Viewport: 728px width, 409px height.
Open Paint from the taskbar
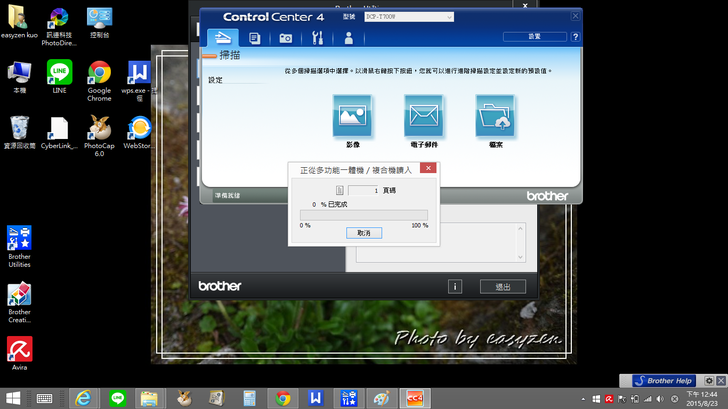pos(381,398)
